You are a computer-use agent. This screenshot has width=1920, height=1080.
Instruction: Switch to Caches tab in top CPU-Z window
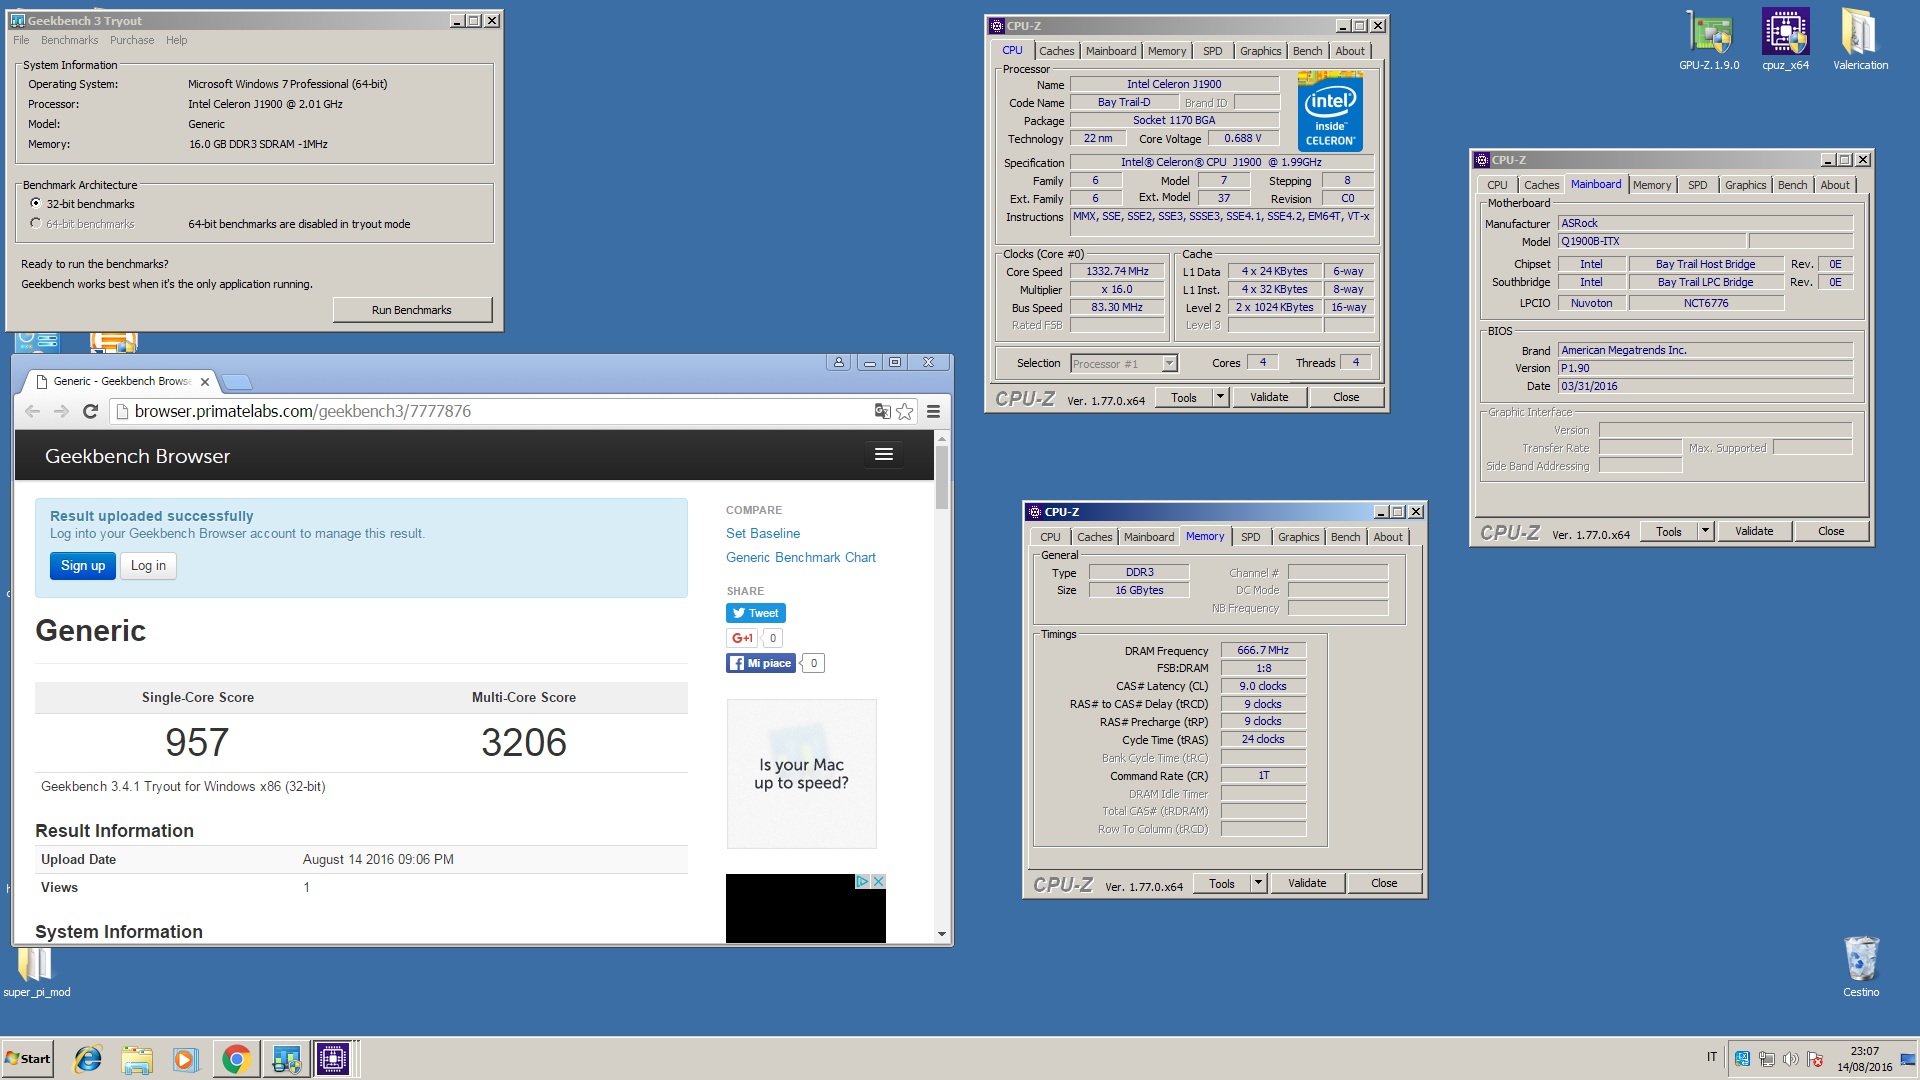click(x=1056, y=51)
